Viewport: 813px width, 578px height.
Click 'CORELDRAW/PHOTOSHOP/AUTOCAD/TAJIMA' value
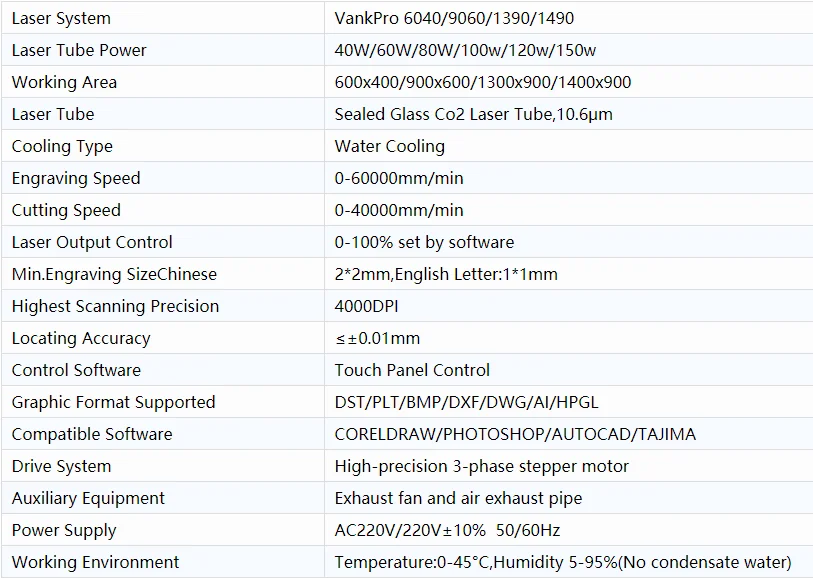pyautogui.click(x=515, y=434)
